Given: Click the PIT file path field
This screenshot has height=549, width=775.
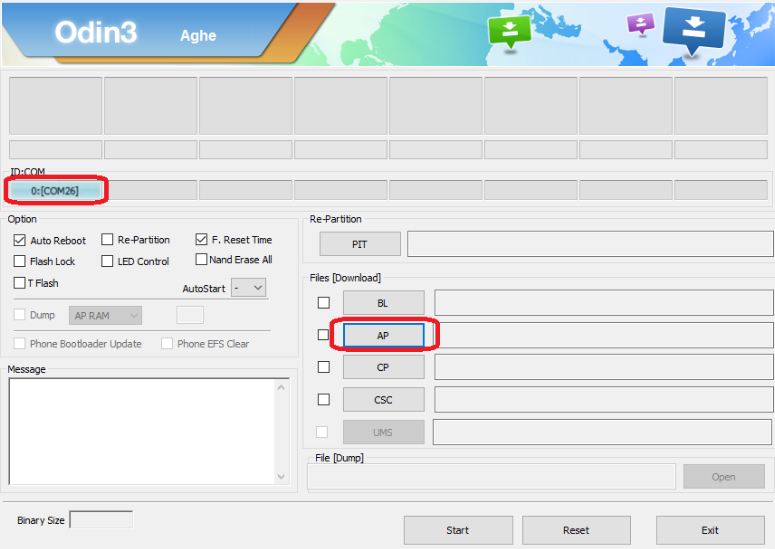Looking at the screenshot, I should 590,244.
